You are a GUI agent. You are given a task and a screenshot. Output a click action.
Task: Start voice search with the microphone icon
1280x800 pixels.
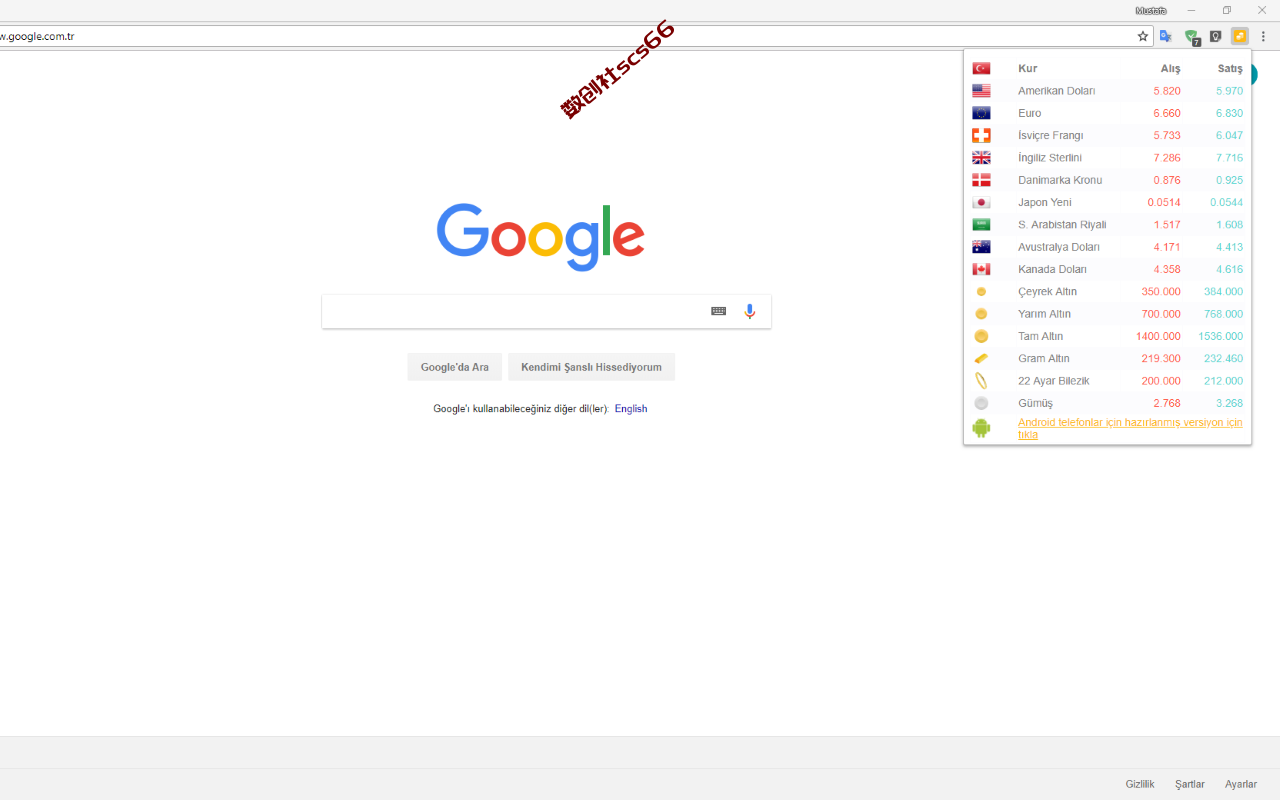(x=750, y=311)
